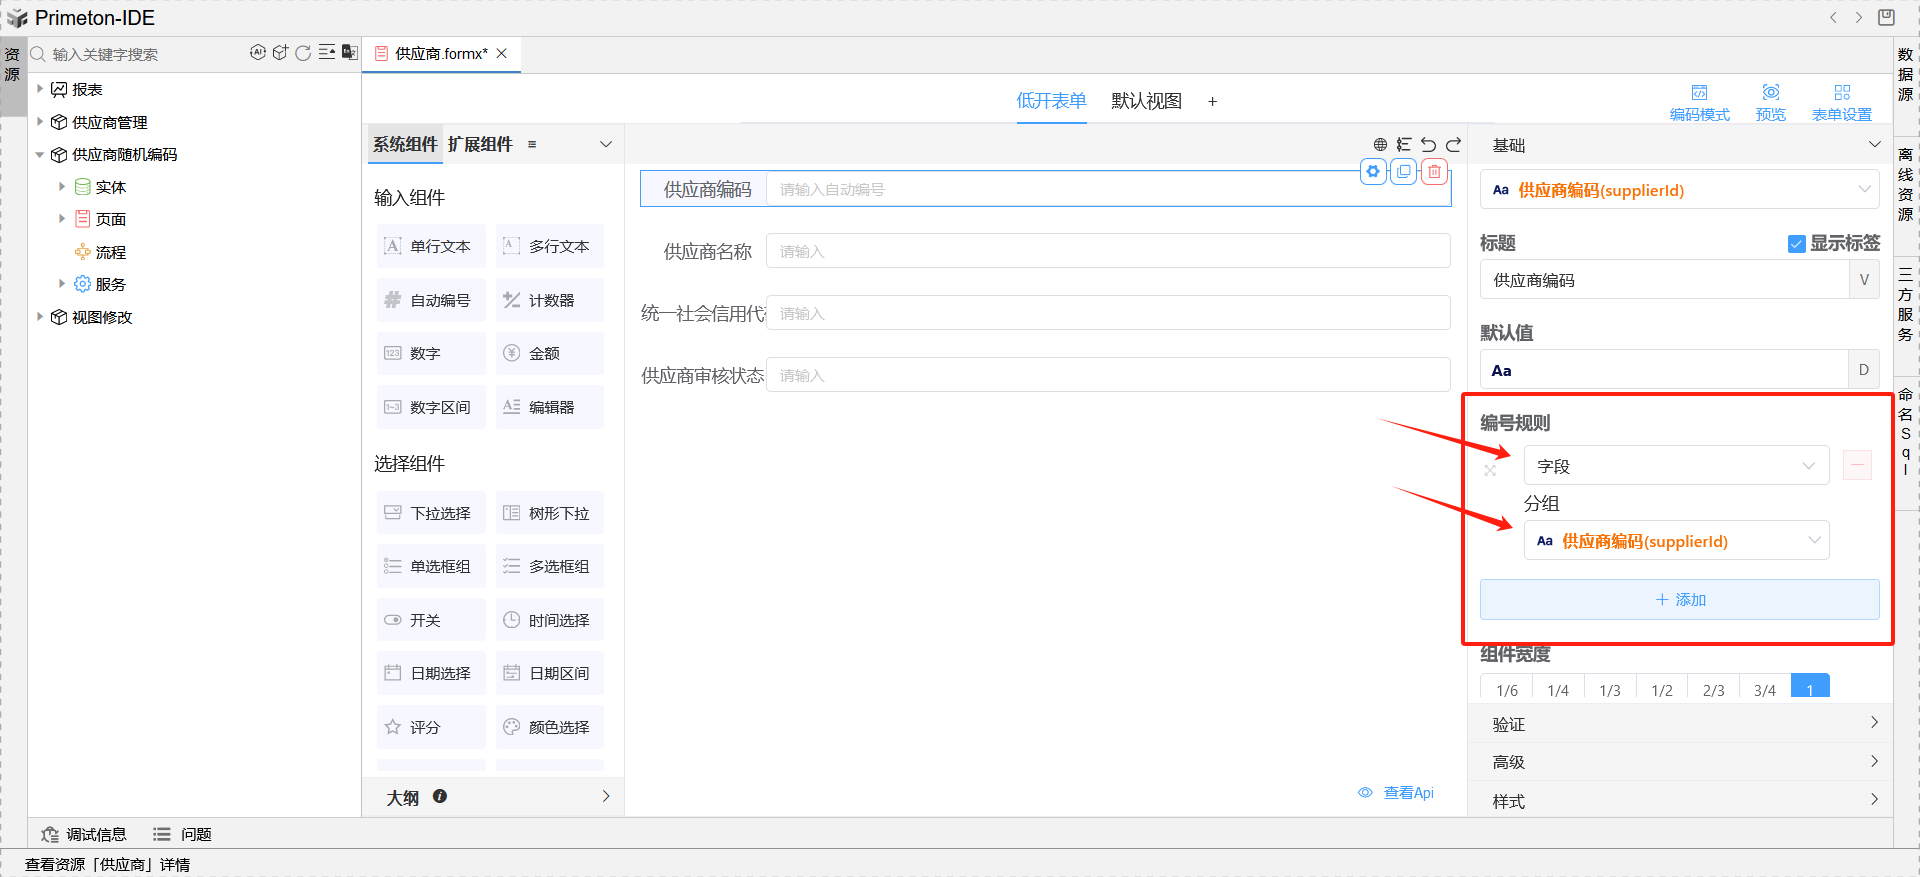
Task: Switch to 默认视图 tab
Action: (x=1146, y=101)
